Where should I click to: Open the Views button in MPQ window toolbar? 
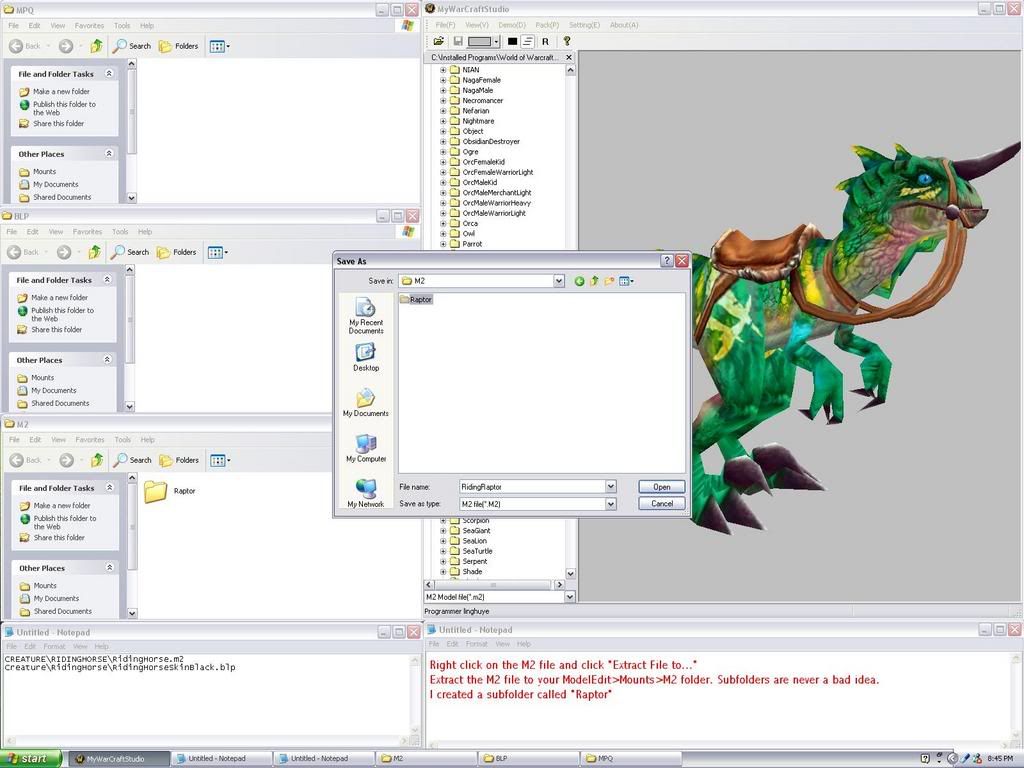[219, 46]
